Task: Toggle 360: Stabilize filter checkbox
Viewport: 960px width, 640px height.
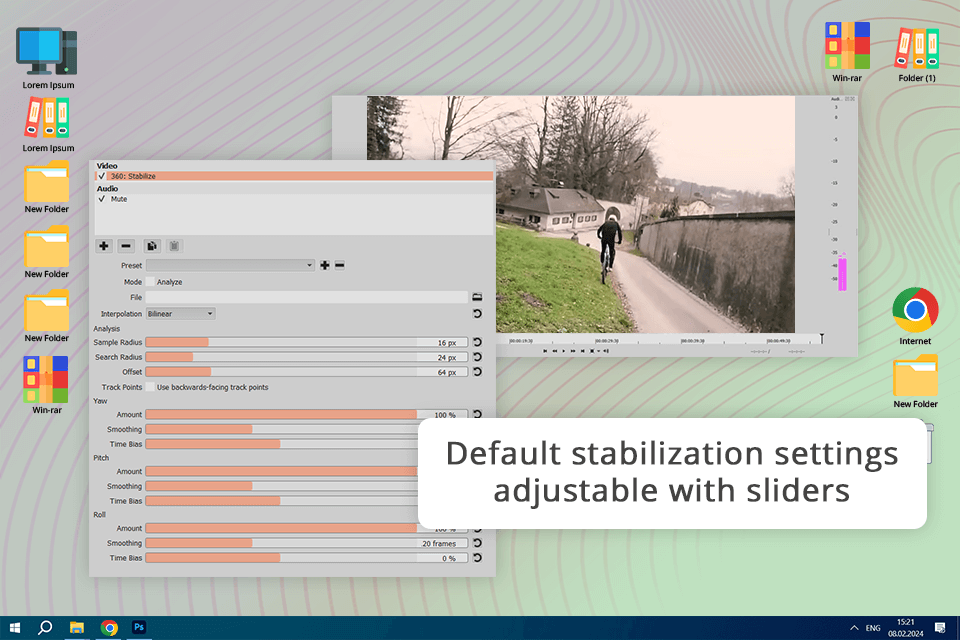Action: click(102, 176)
